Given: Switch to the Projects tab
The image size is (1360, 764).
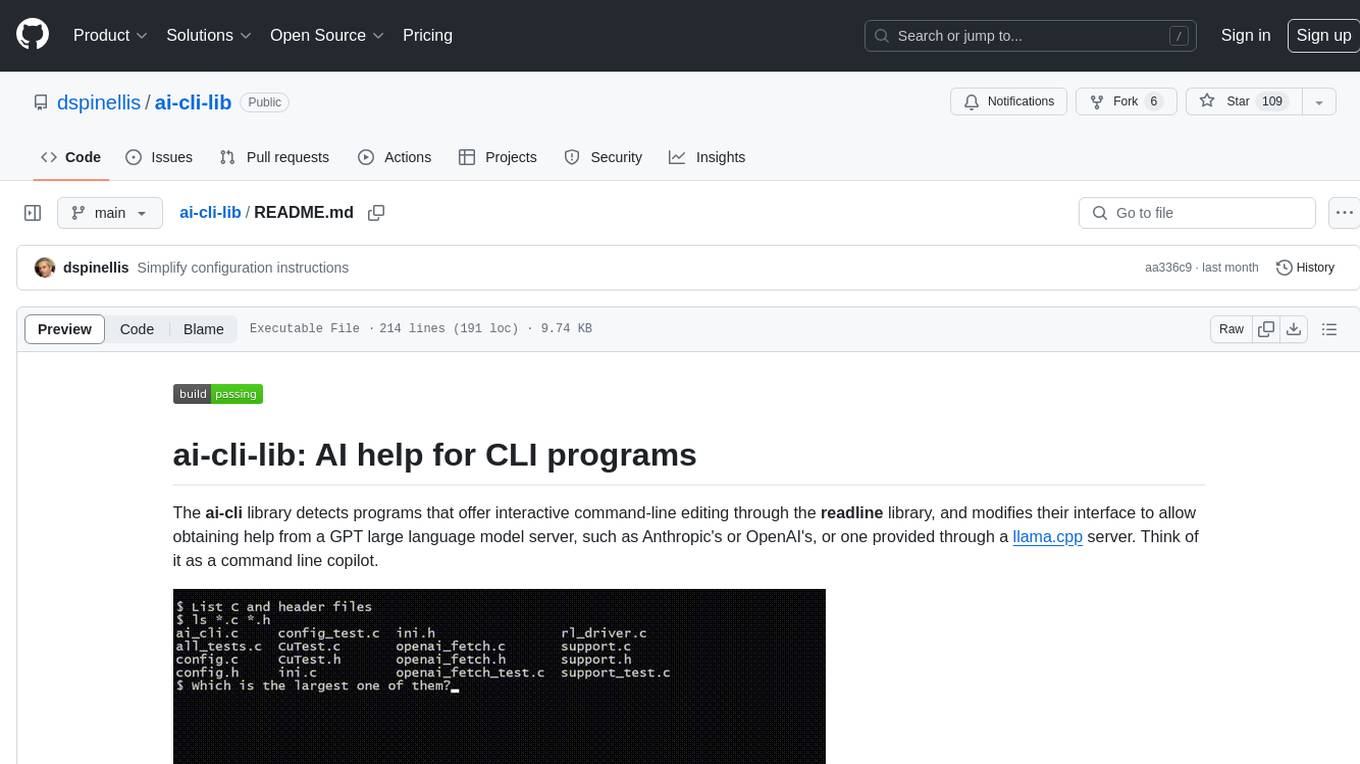Looking at the screenshot, I should click(497, 157).
